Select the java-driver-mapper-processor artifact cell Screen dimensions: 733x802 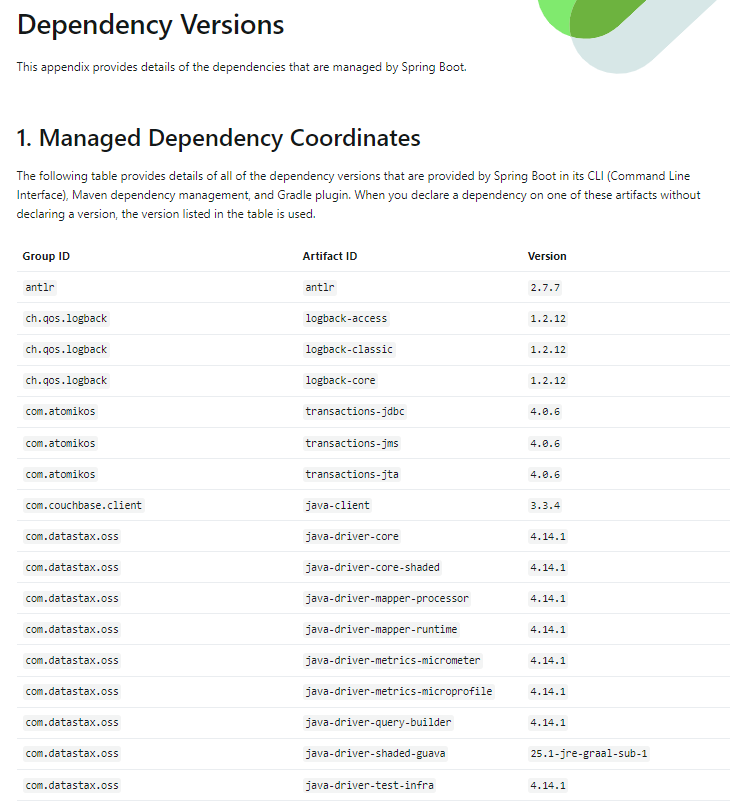pyautogui.click(x=387, y=598)
